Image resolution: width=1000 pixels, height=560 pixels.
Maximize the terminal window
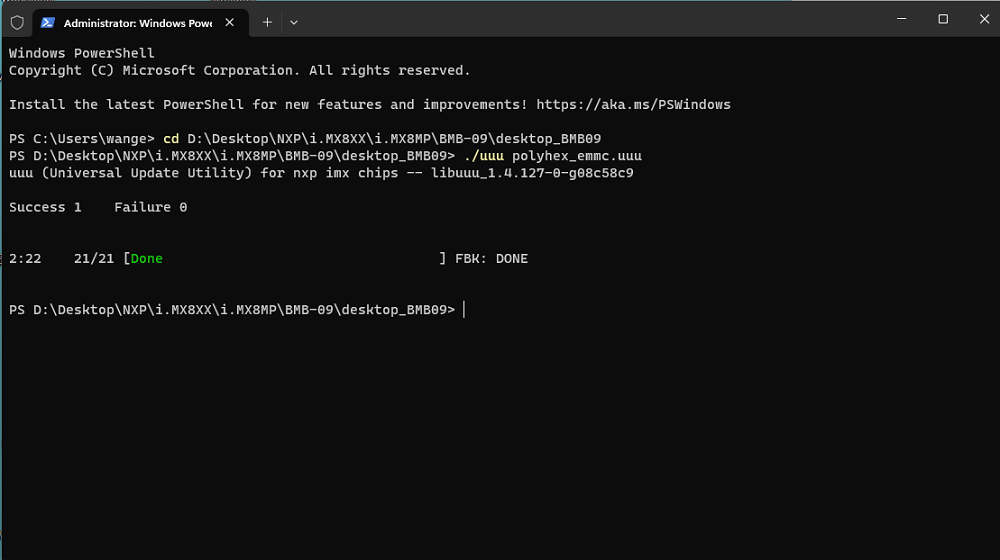coord(943,19)
